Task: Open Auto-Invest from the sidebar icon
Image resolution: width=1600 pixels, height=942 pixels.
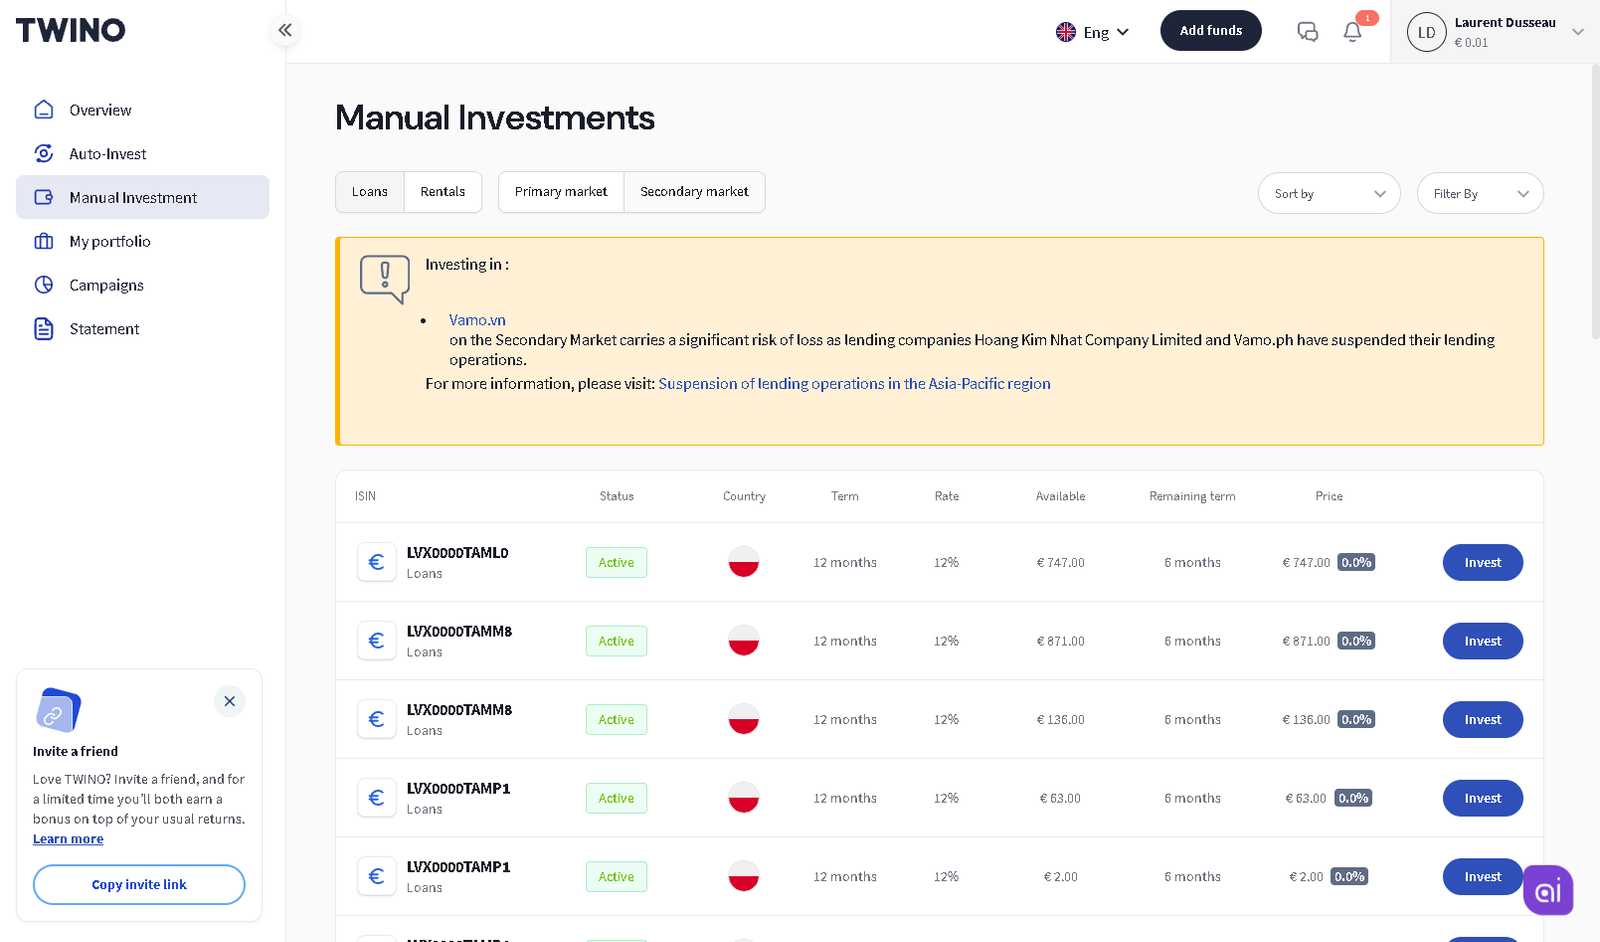Action: point(44,153)
